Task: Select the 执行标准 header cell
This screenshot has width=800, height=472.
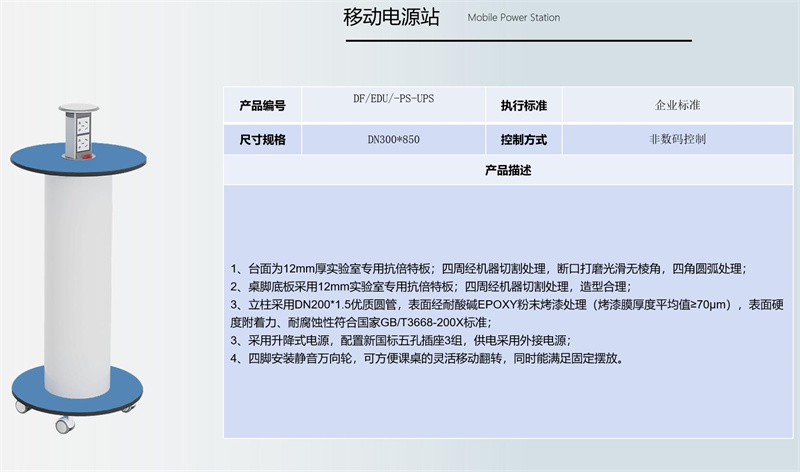Action: (x=523, y=105)
